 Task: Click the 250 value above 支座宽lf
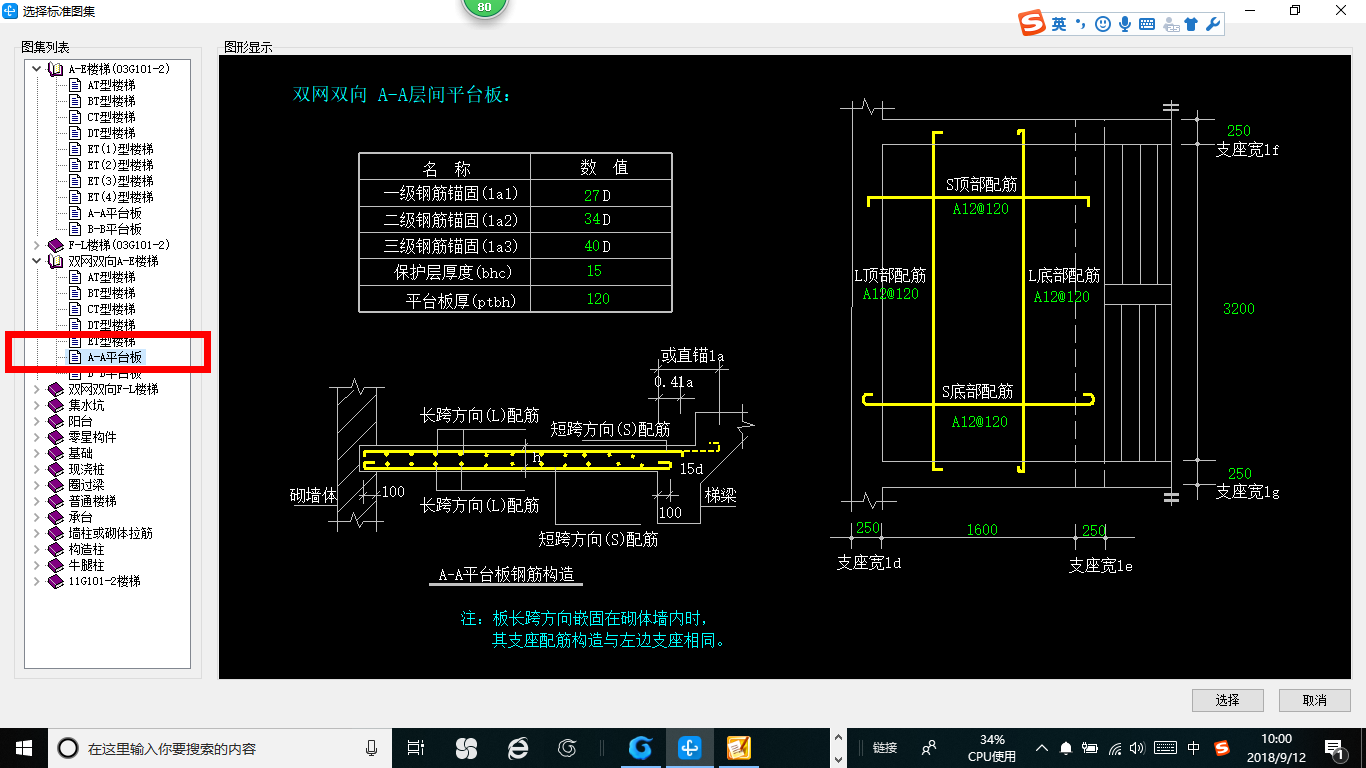tap(1239, 131)
